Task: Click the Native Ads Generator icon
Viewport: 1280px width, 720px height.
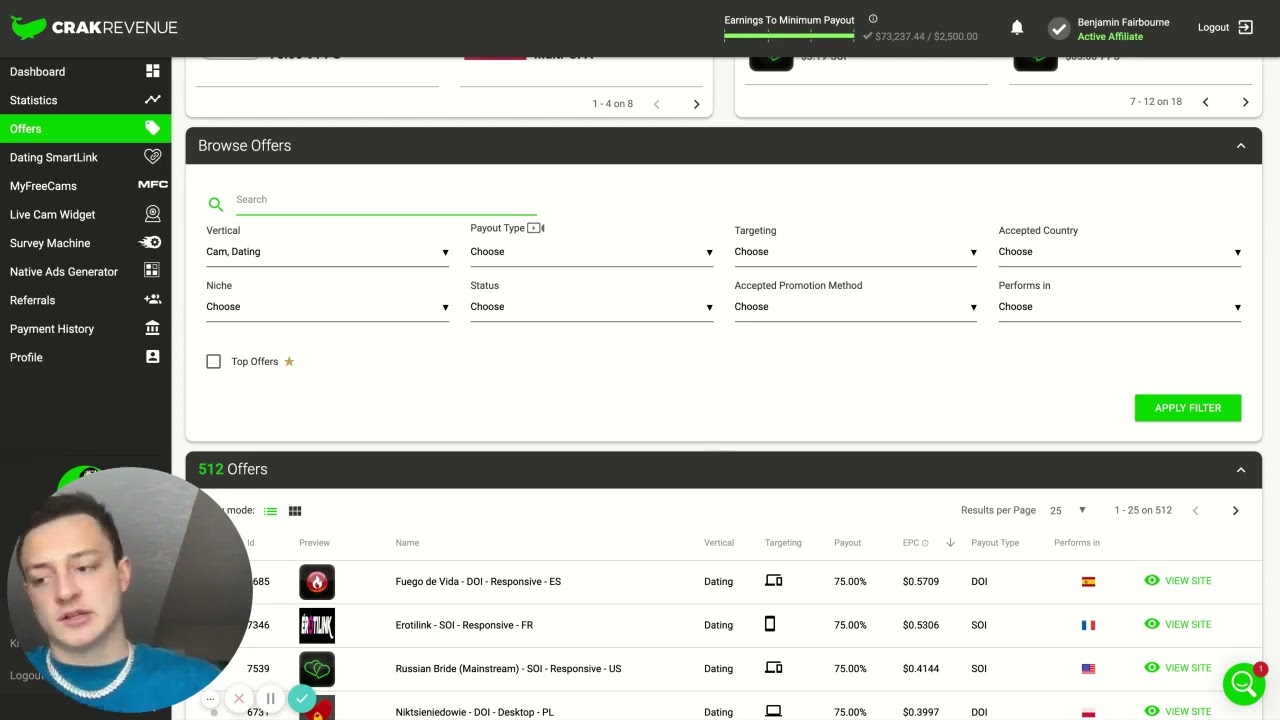Action: (152, 271)
